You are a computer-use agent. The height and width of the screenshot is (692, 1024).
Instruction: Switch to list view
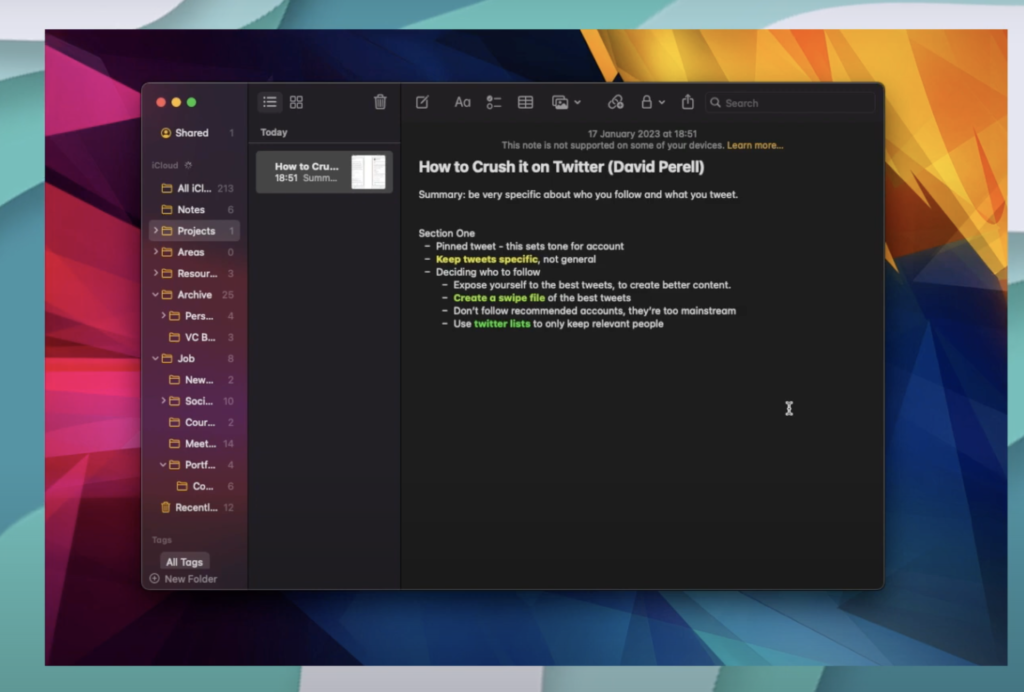click(x=270, y=102)
